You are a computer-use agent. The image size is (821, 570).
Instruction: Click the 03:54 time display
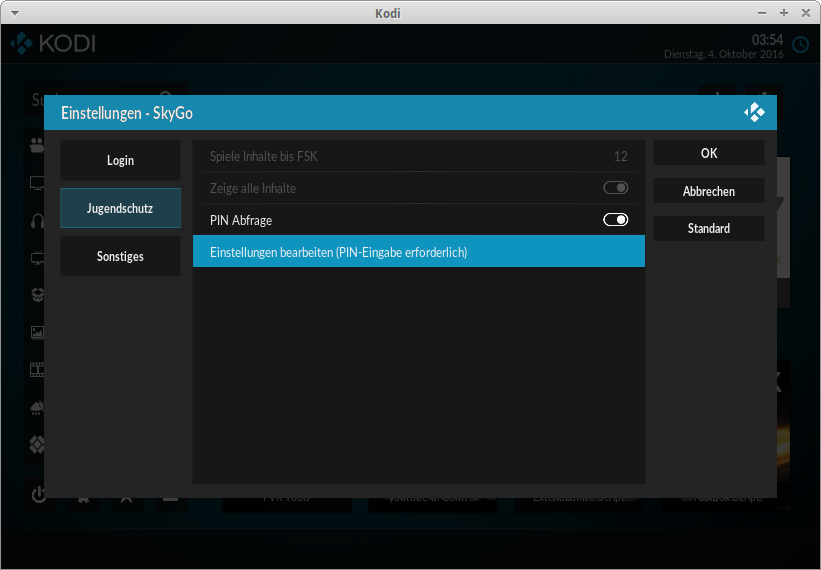click(767, 40)
